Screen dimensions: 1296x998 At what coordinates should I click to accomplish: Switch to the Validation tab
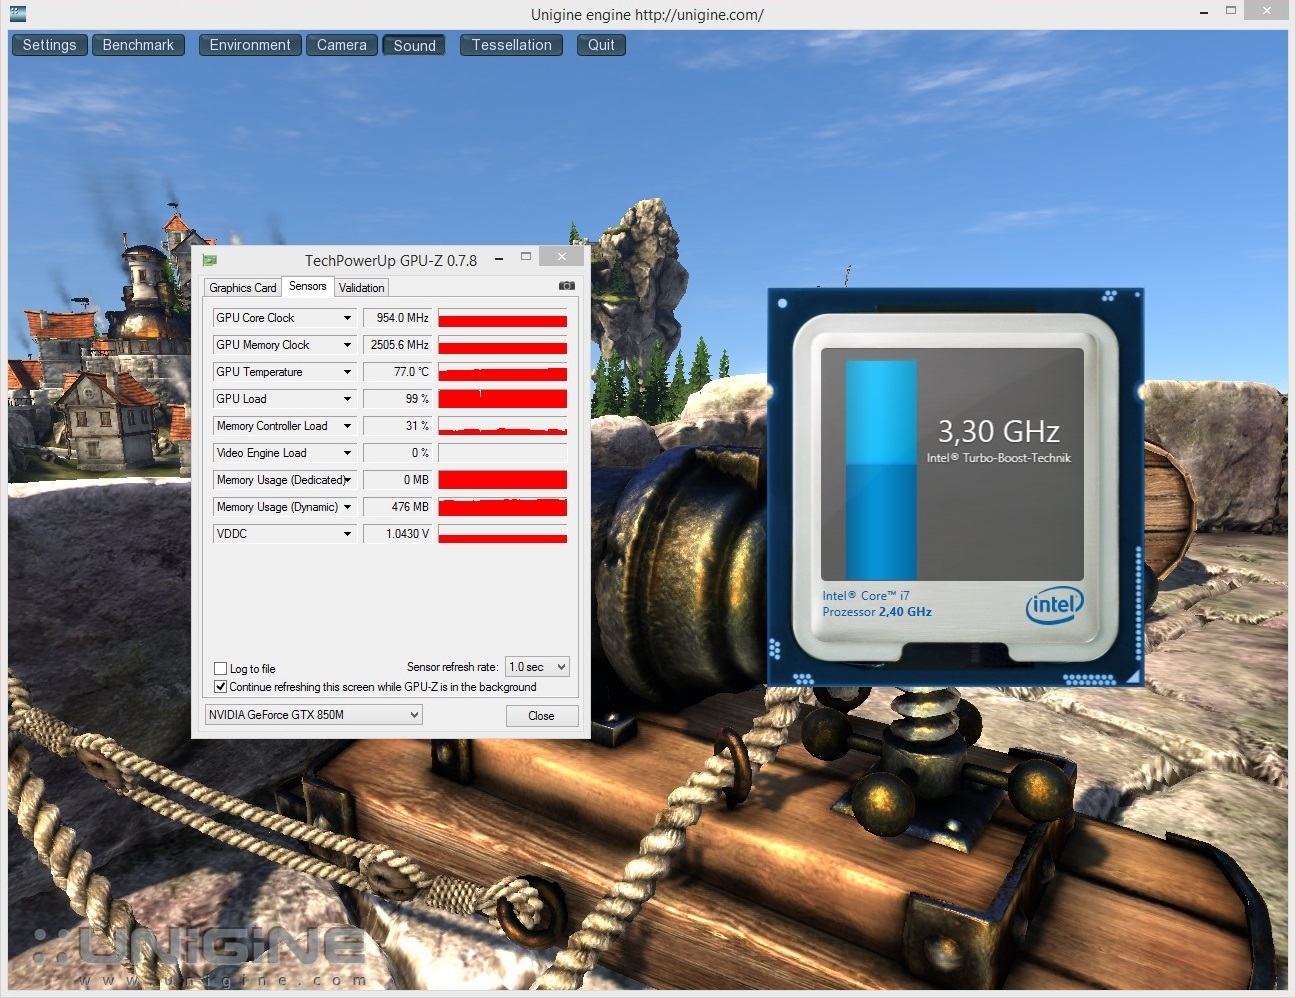pos(362,288)
